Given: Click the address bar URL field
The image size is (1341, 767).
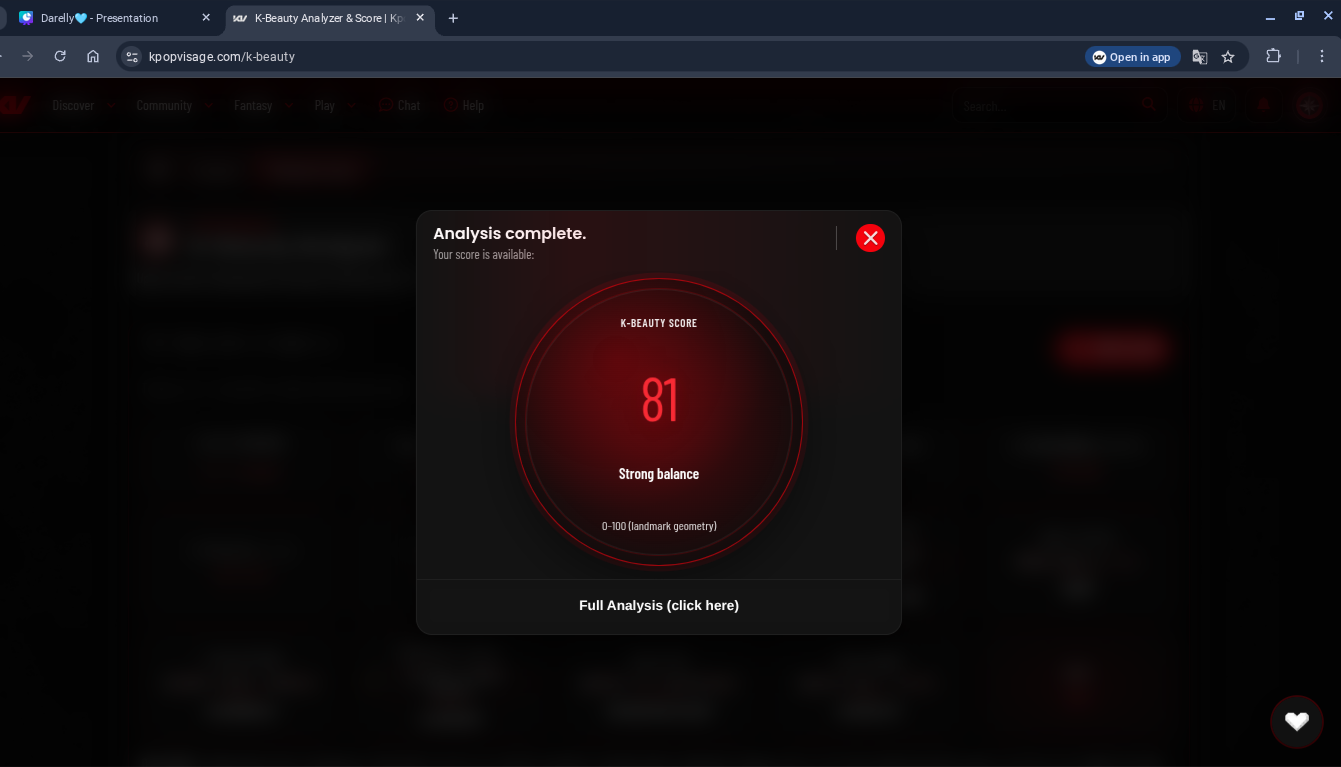Looking at the screenshot, I should (x=600, y=57).
